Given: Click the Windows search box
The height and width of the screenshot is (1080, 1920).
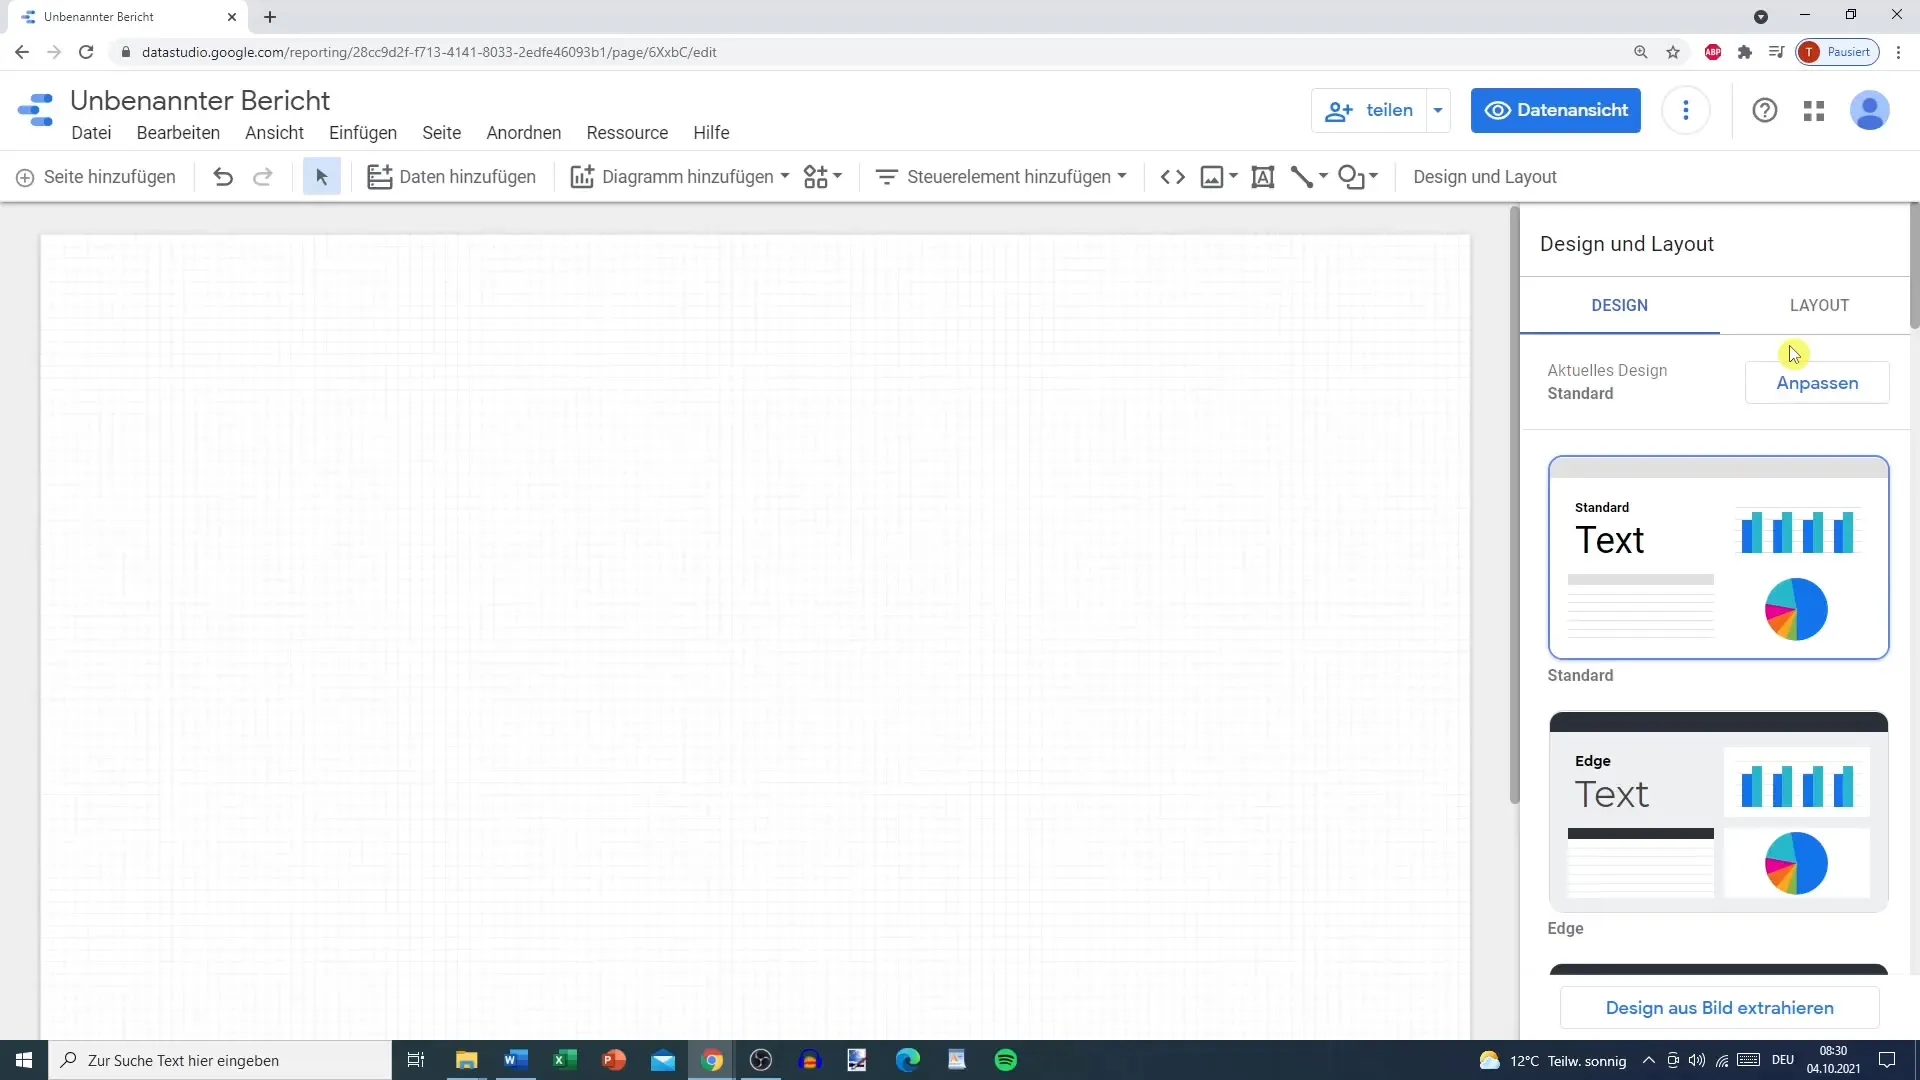Looking at the screenshot, I should (220, 1060).
